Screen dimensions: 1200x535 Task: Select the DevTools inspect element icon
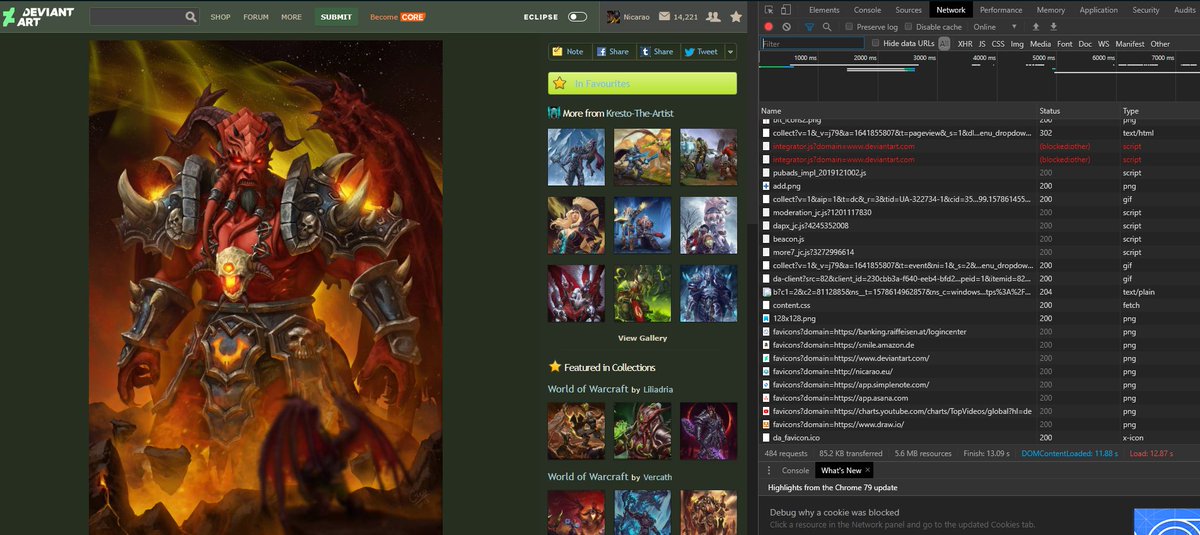pyautogui.click(x=769, y=10)
